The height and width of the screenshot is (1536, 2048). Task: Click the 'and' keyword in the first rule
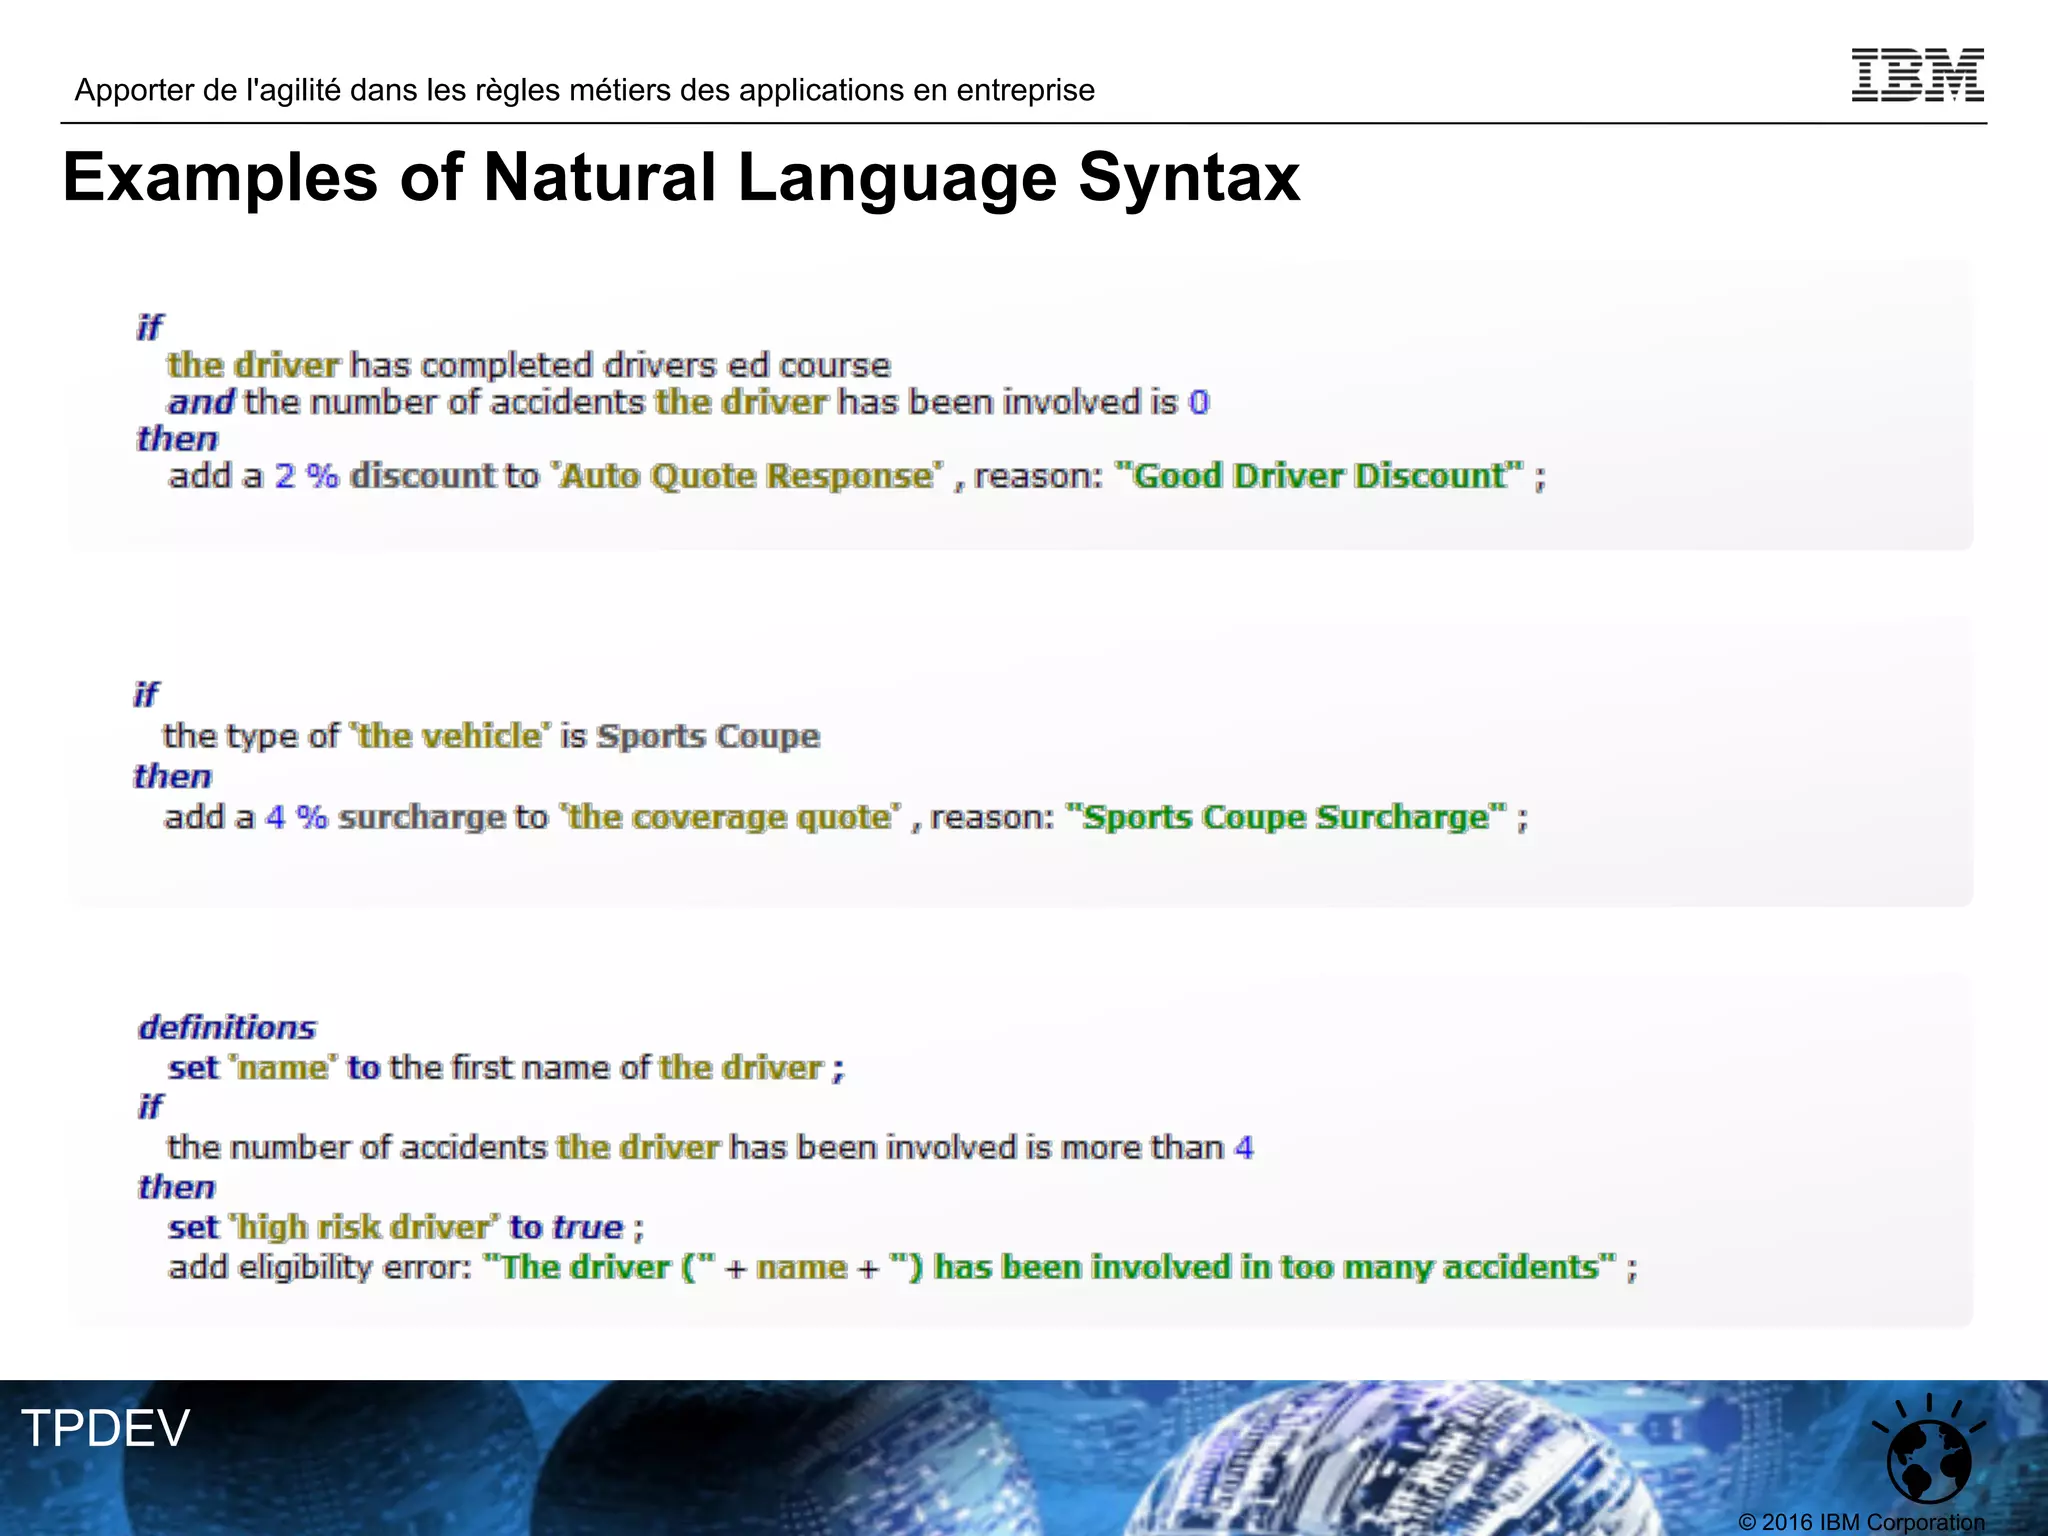click(x=201, y=402)
